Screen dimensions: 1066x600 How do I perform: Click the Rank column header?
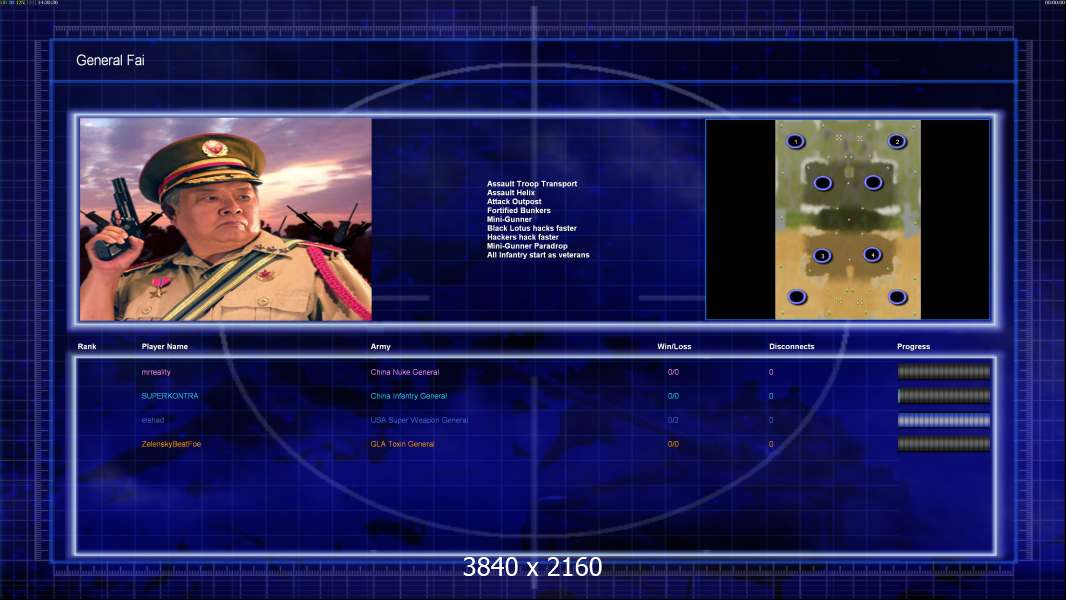click(87, 347)
